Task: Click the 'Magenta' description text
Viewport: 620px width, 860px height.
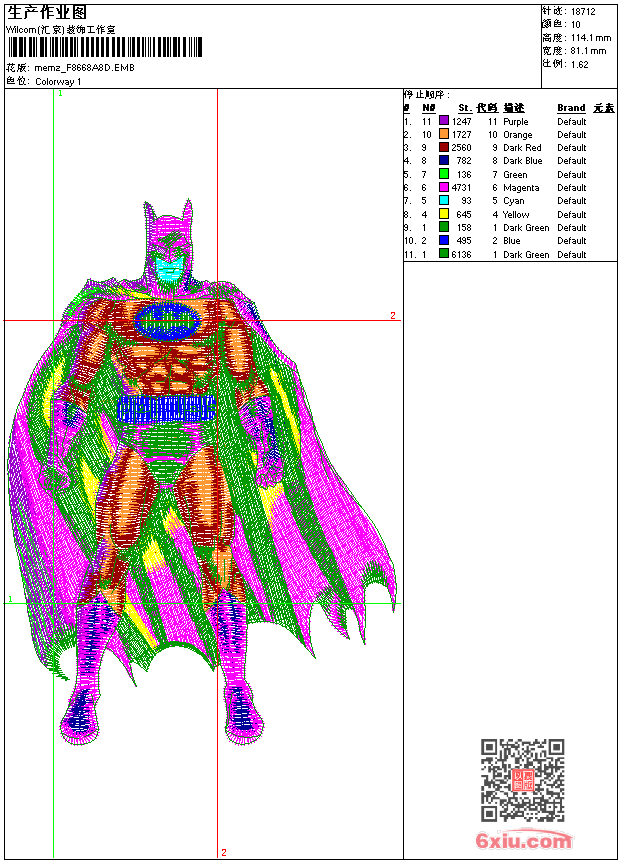Action: click(x=521, y=188)
